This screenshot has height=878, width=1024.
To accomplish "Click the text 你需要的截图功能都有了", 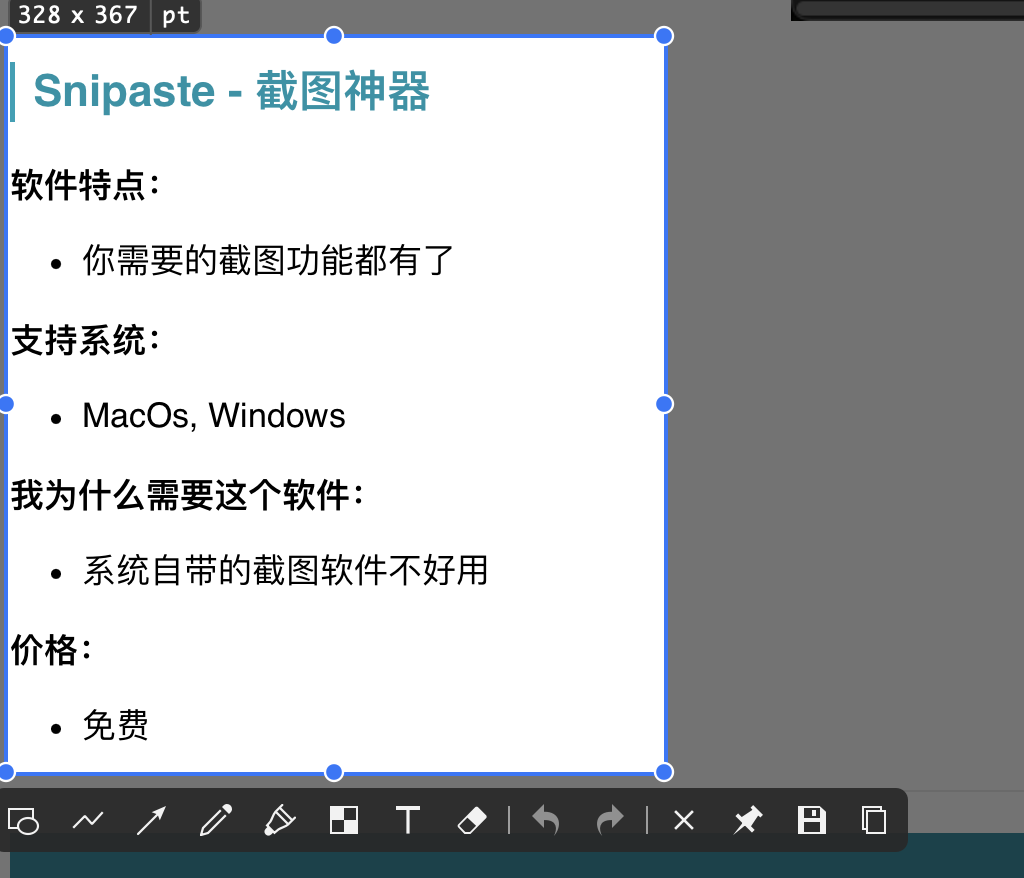I will tap(268, 260).
